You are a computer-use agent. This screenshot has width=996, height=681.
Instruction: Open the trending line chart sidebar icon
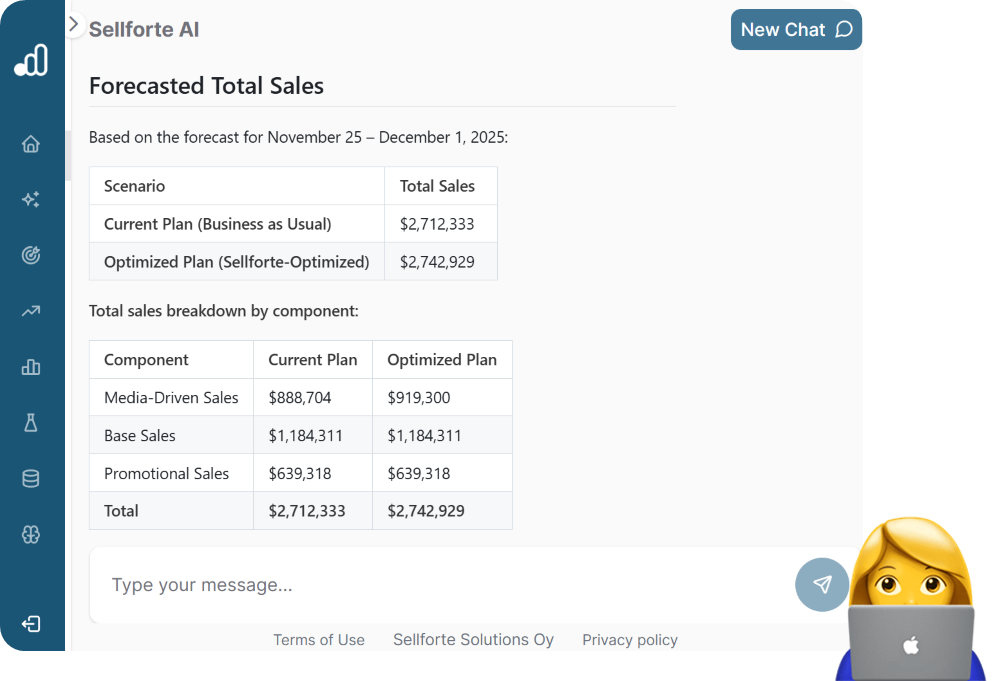click(31, 311)
